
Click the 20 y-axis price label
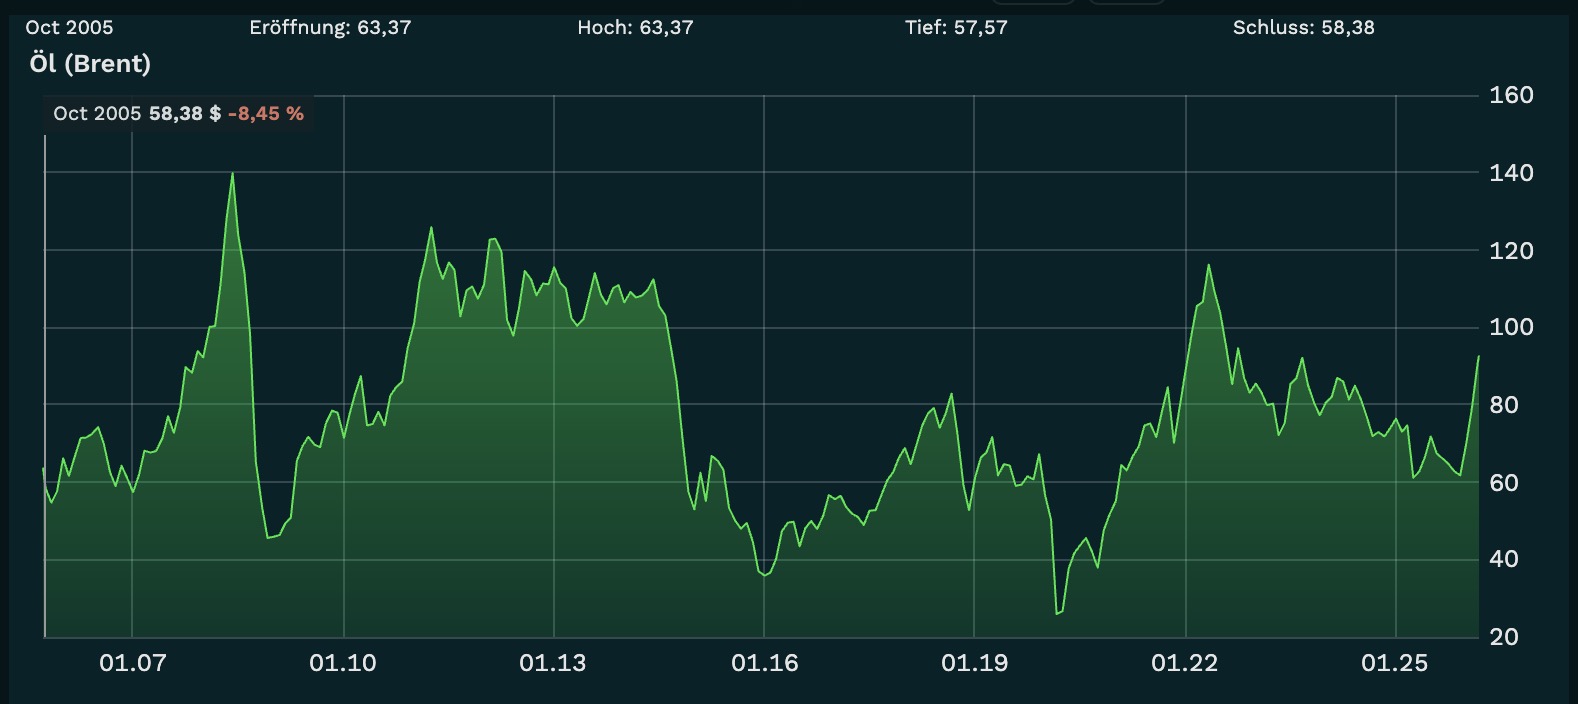[x=1504, y=637]
